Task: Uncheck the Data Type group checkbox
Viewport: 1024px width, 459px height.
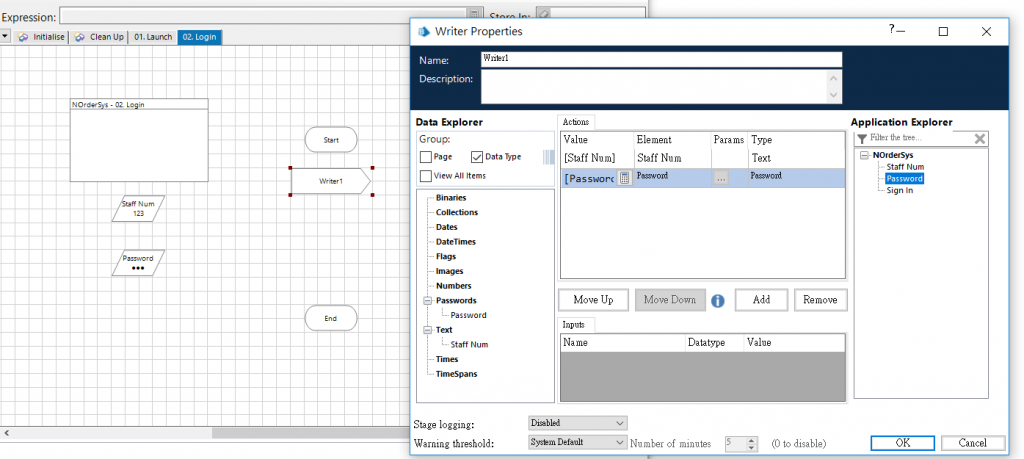Action: 477,157
